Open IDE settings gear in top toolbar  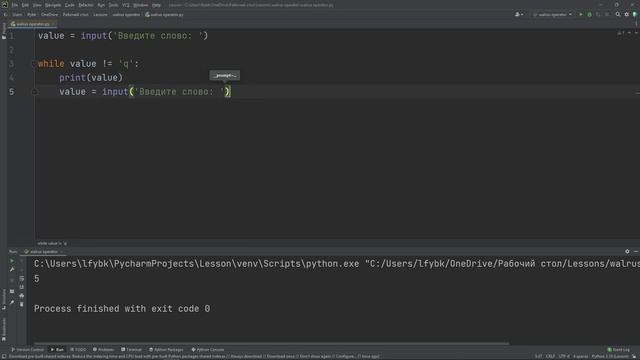pyautogui.click(x=627, y=14)
